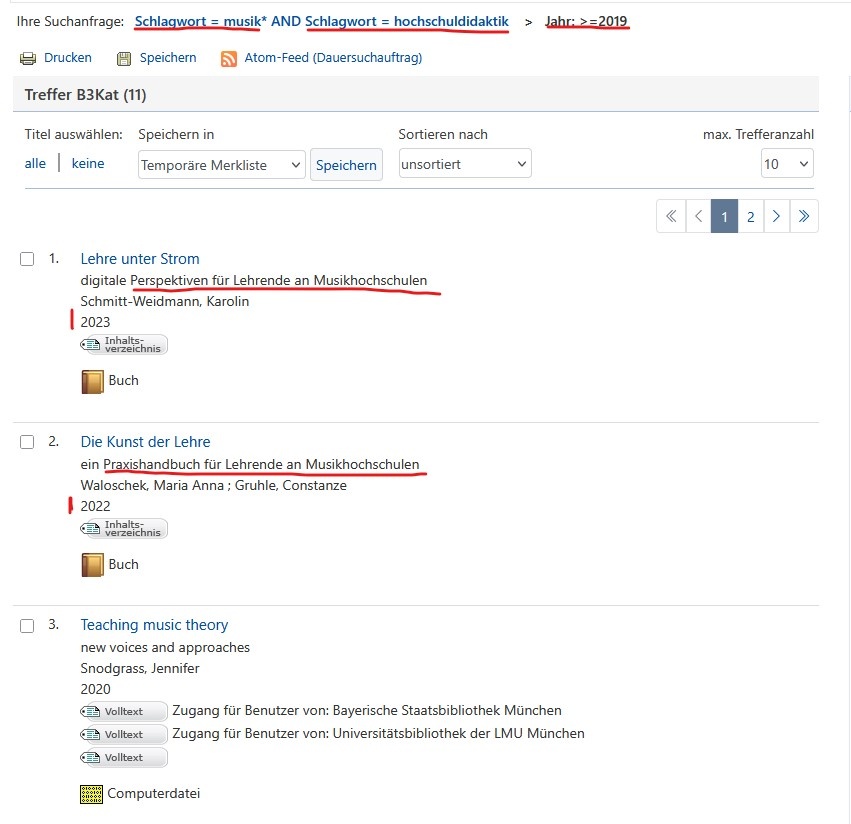Open the Sortieren nach dropdown
Image resolution: width=851 pixels, height=824 pixels.
click(x=465, y=164)
